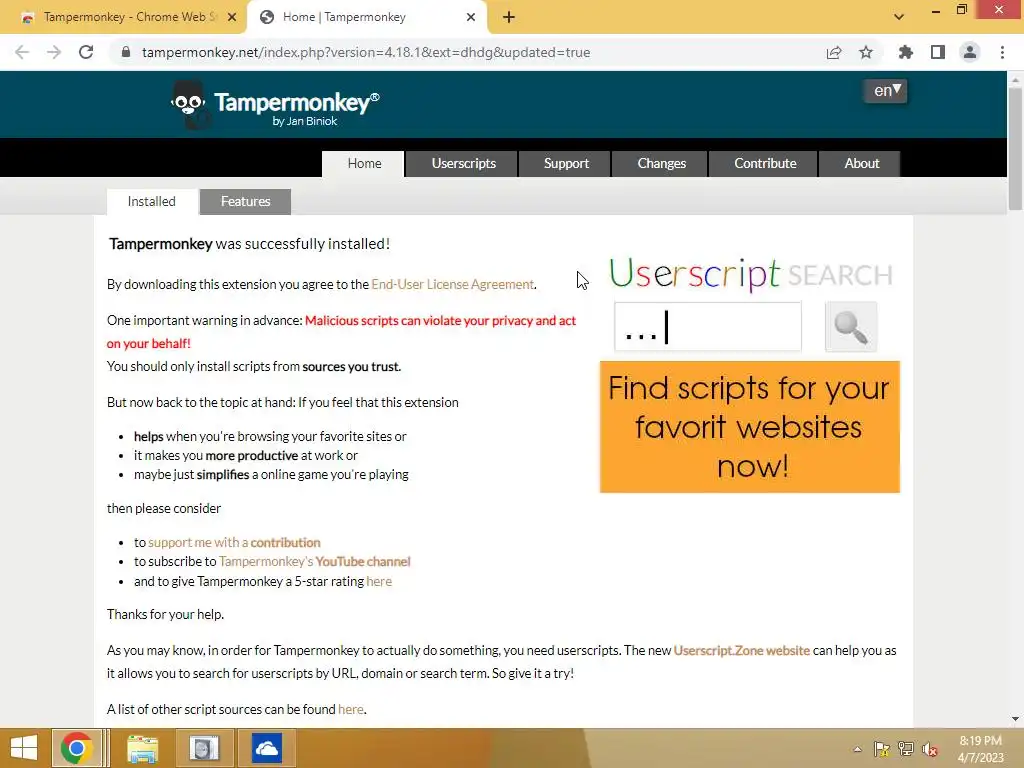This screenshot has width=1024, height=768.
Task: Click the 5-star rating 'here' link
Action: [379, 582]
